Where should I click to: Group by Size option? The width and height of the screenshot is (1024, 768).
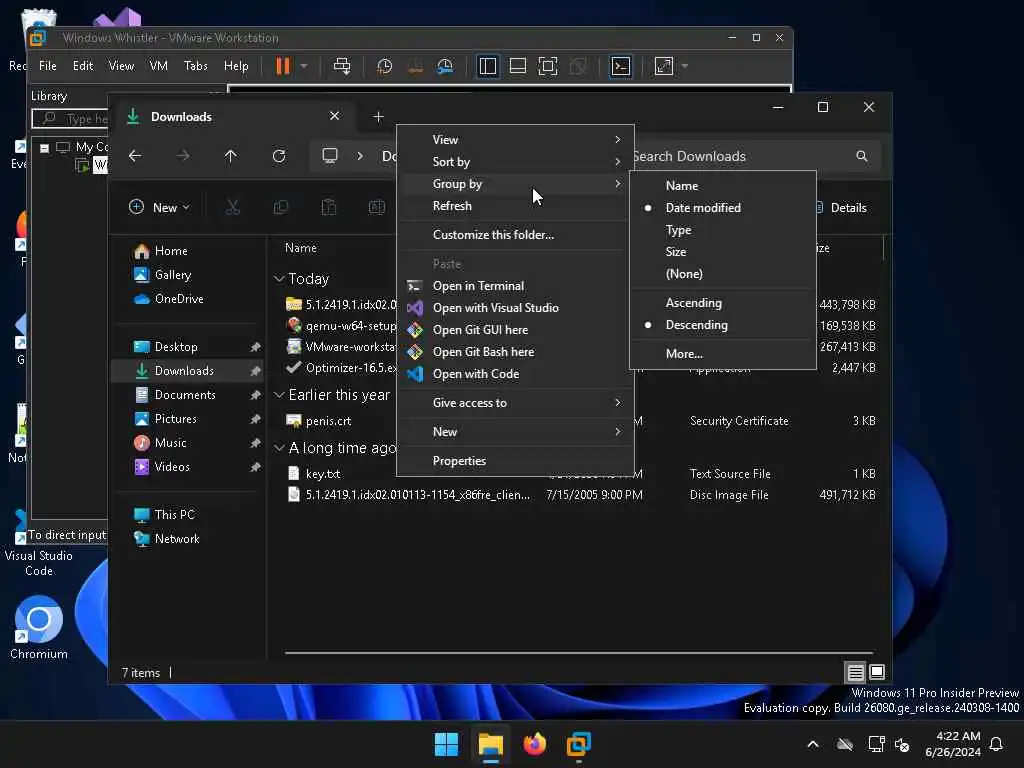[723, 252]
